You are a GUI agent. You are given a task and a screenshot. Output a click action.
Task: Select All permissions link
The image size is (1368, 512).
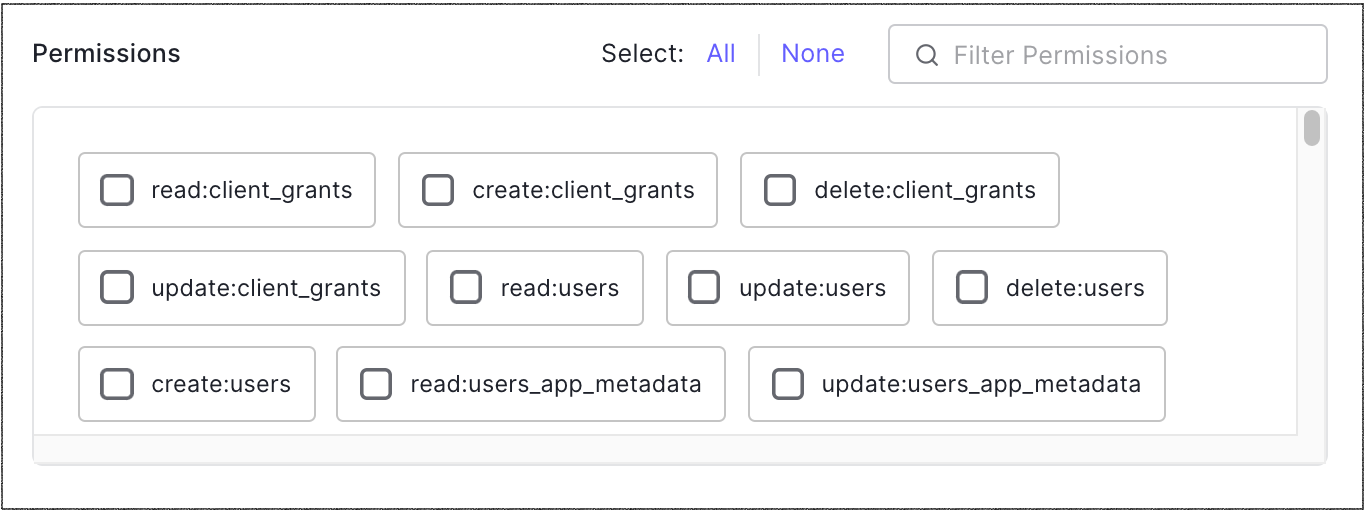(721, 54)
